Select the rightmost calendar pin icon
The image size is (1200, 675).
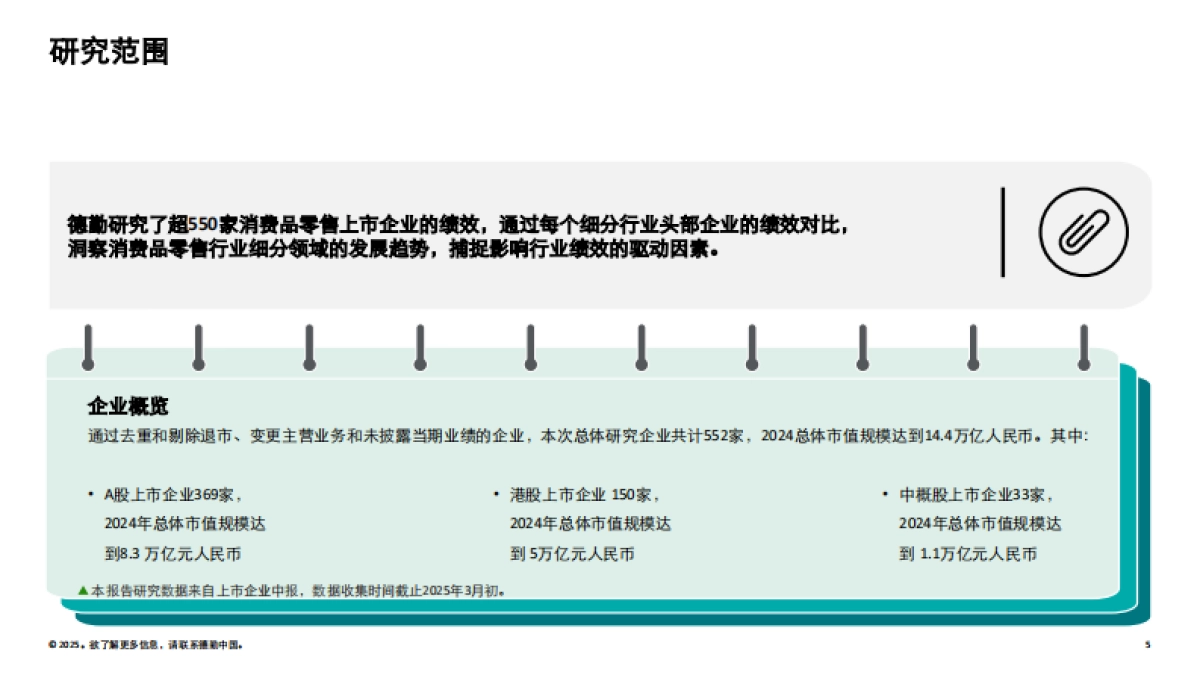(x=1082, y=345)
